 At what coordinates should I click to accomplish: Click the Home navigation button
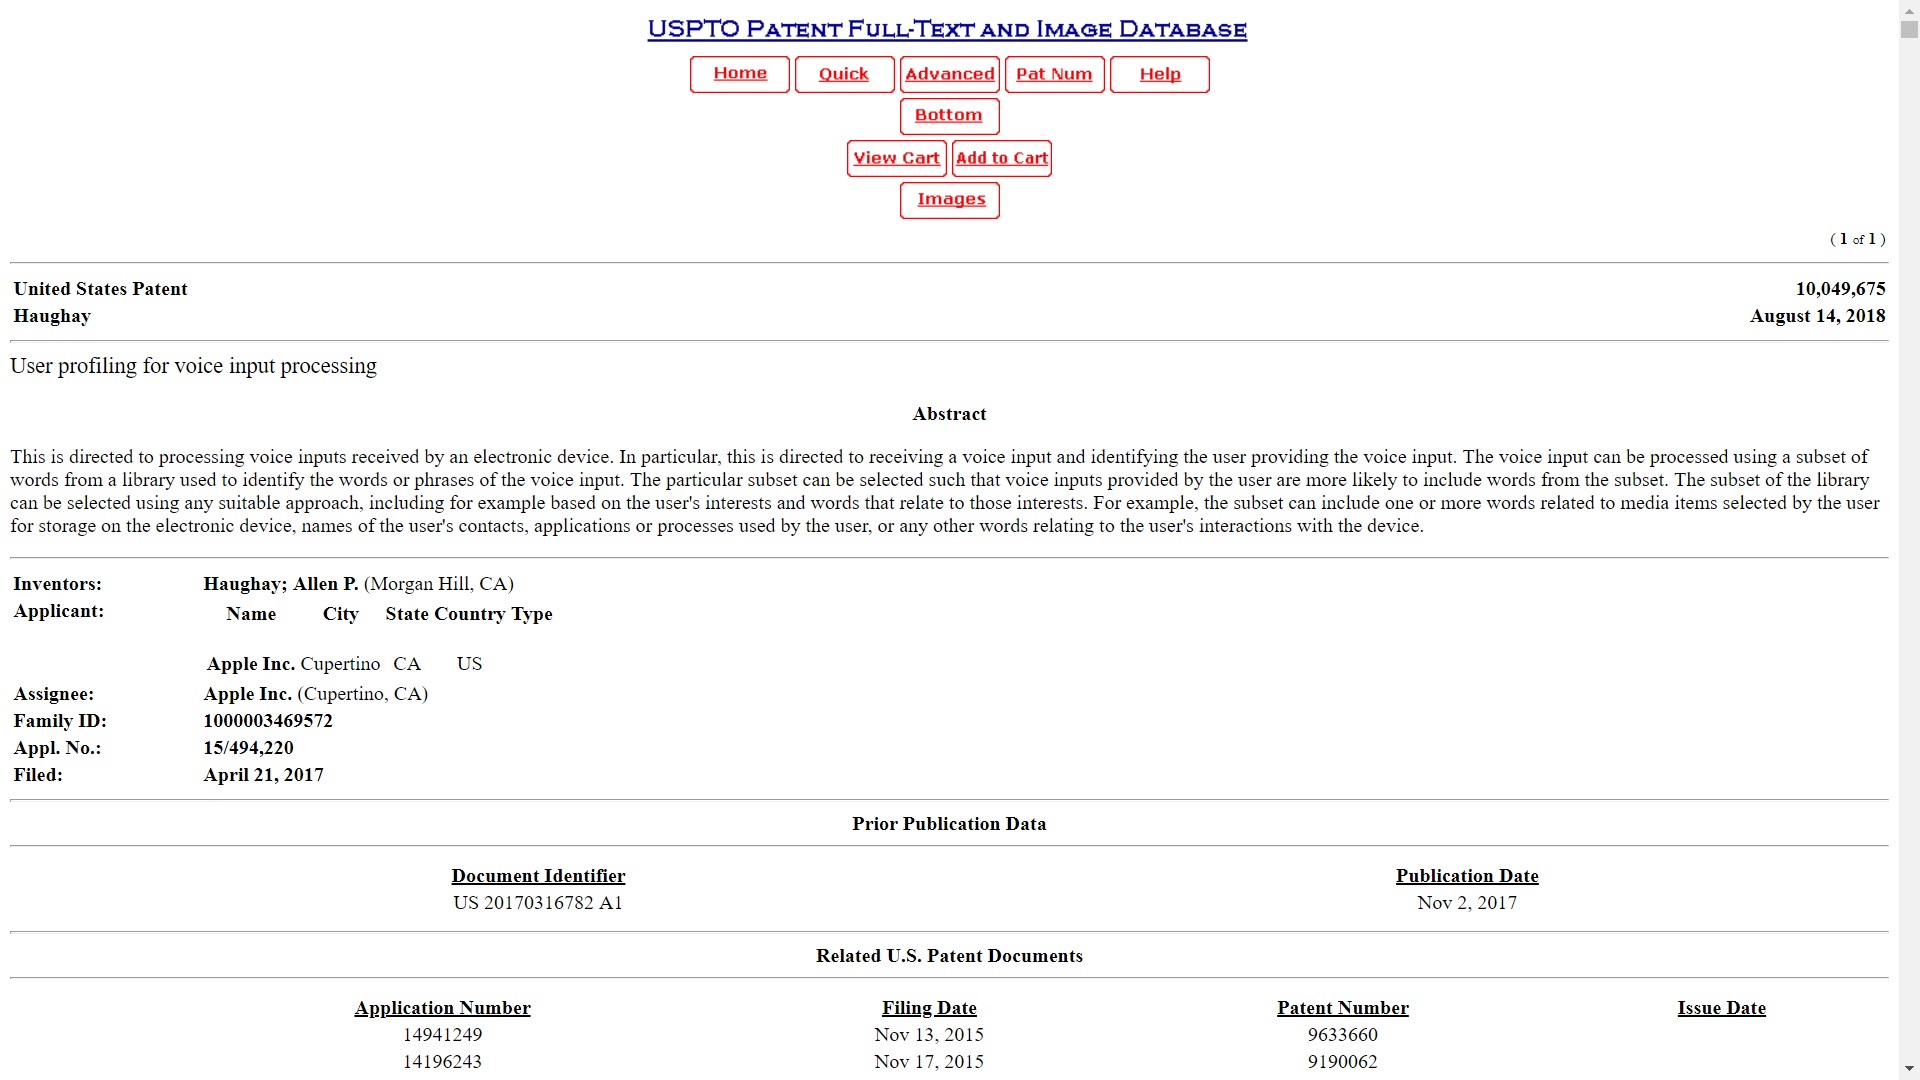click(x=740, y=73)
